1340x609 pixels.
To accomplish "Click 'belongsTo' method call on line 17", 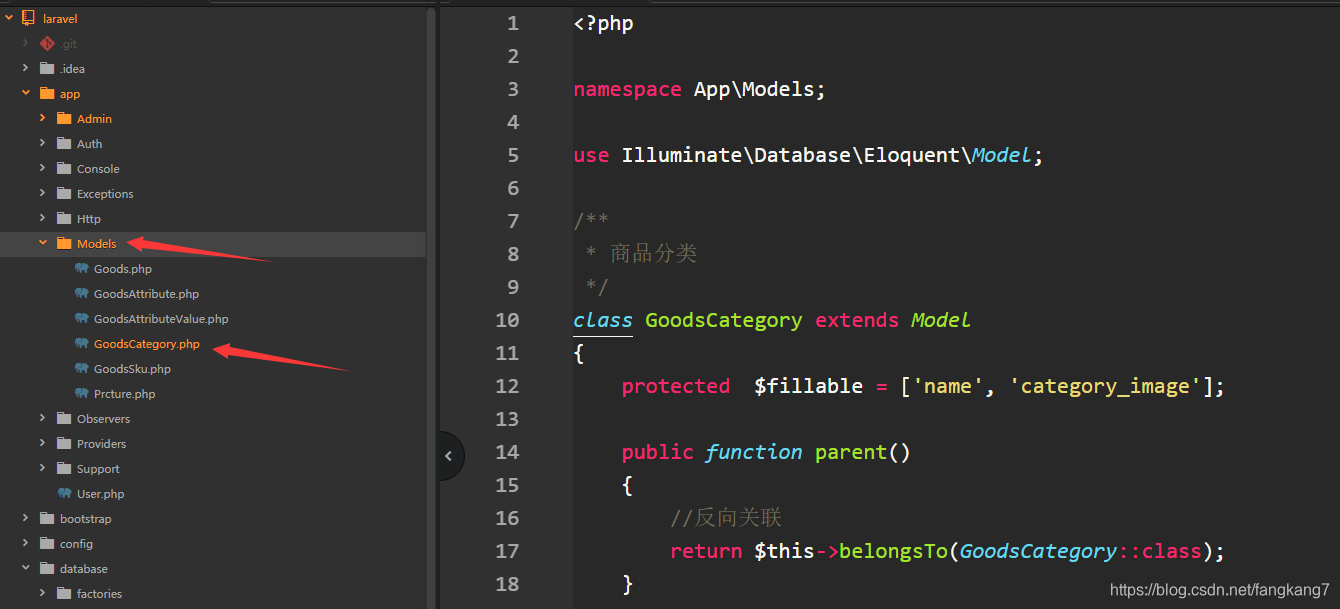I will pyautogui.click(x=893, y=551).
